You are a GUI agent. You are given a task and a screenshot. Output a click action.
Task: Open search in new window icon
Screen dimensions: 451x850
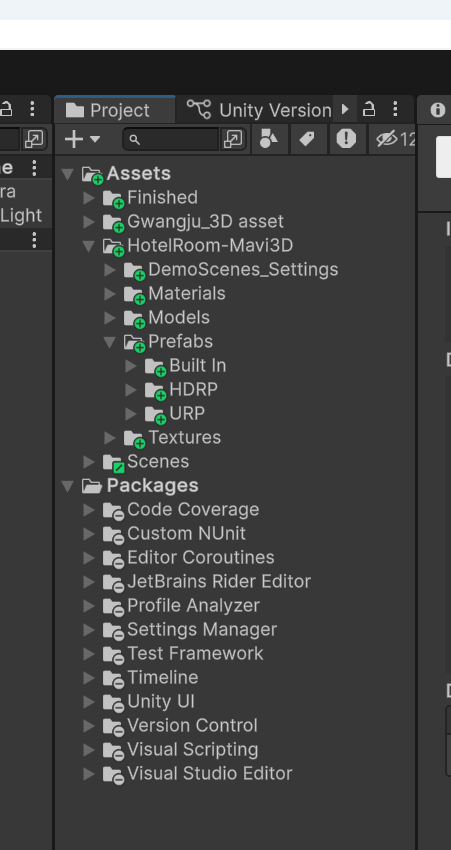233,139
